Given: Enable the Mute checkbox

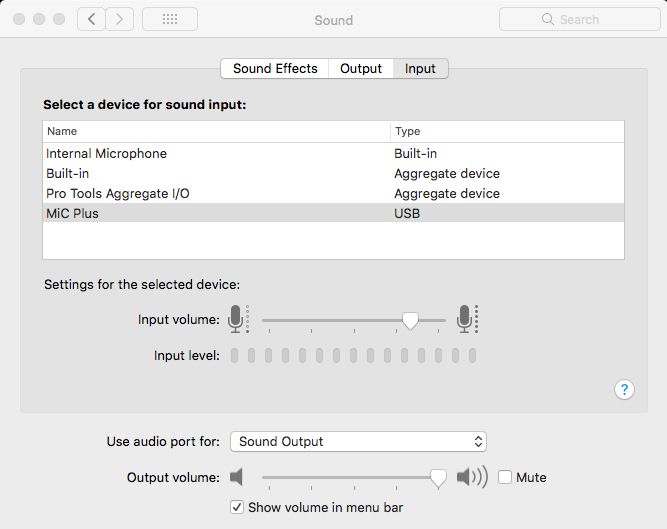Looking at the screenshot, I should tap(505, 477).
